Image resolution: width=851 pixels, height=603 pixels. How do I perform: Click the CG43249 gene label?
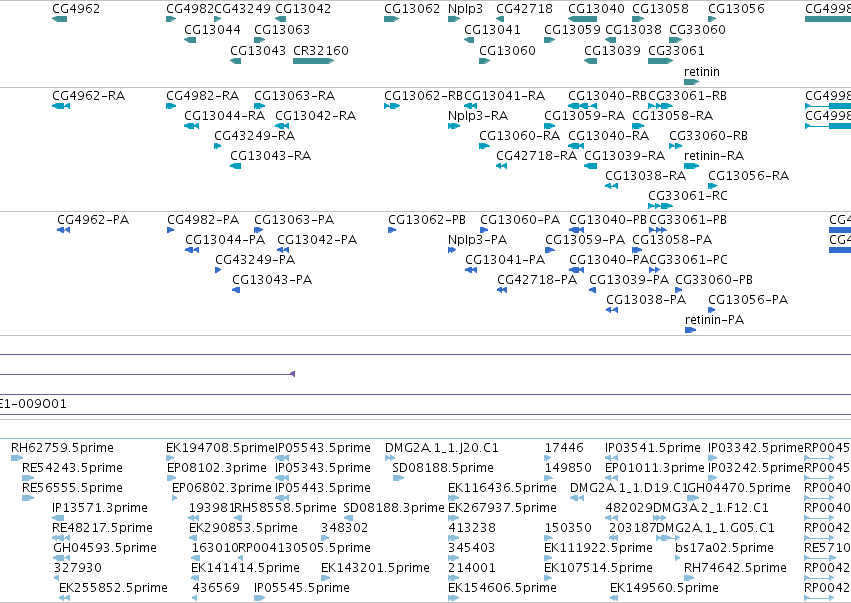pyautogui.click(x=242, y=9)
